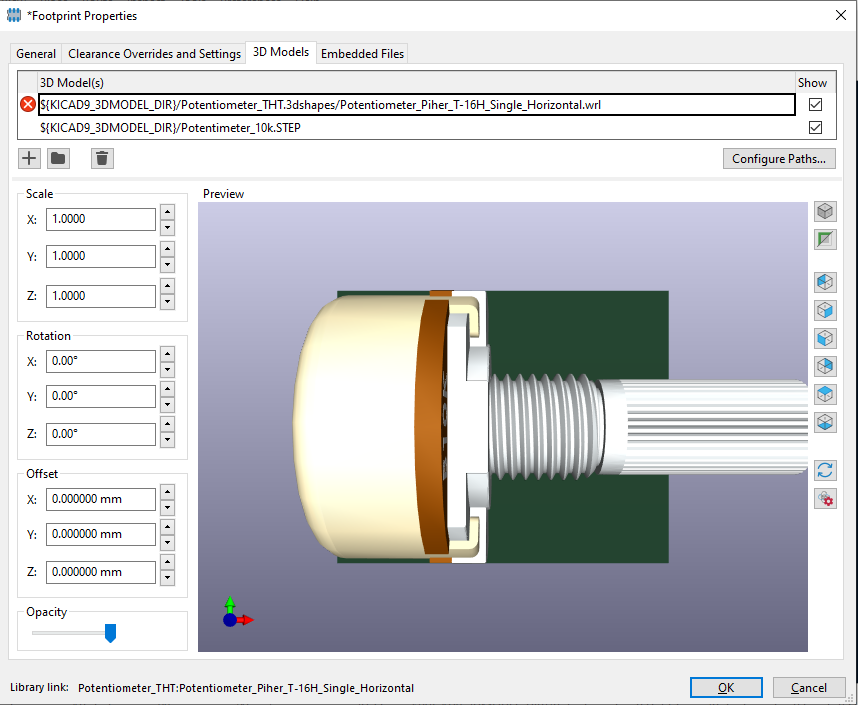This screenshot has height=705, width=858.
Task: Click the error icon beside the .wrl model
Action: pos(27,104)
